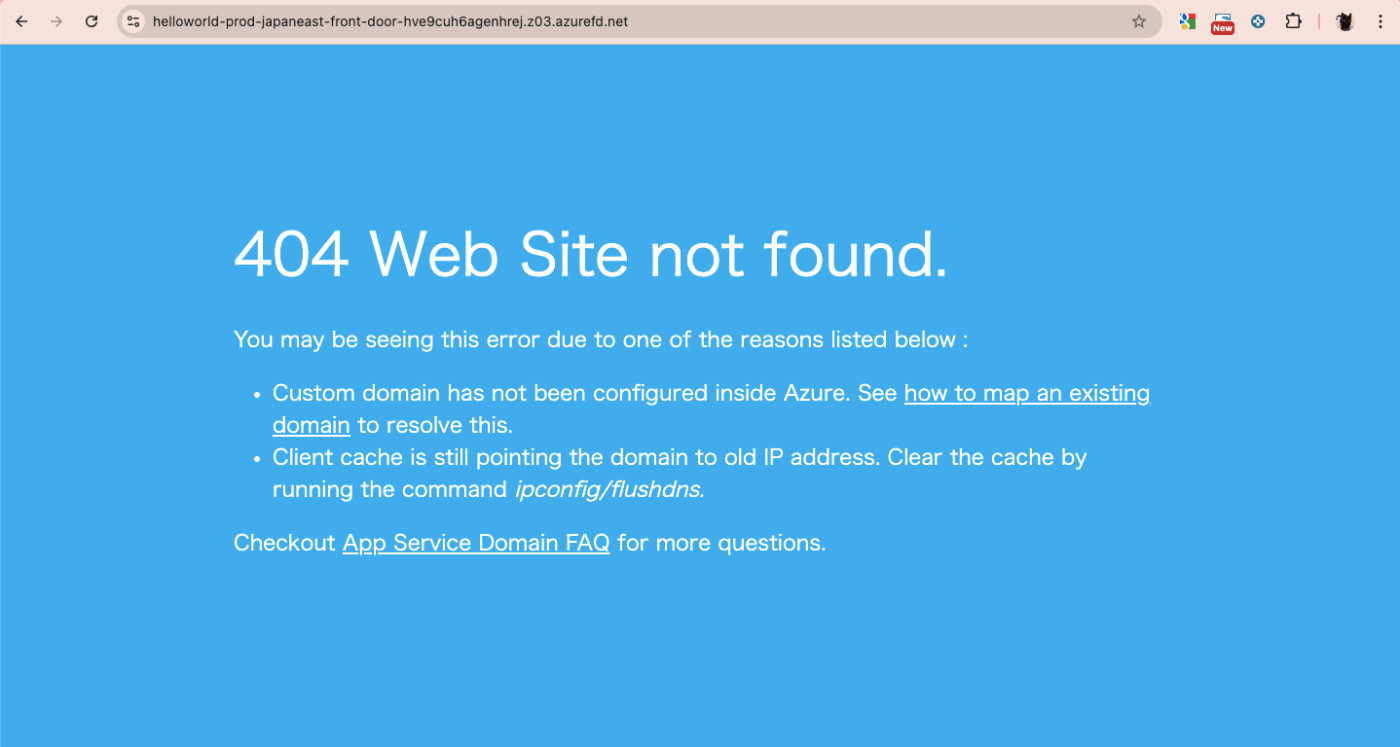Open the blue circular extension icon

[1258, 21]
